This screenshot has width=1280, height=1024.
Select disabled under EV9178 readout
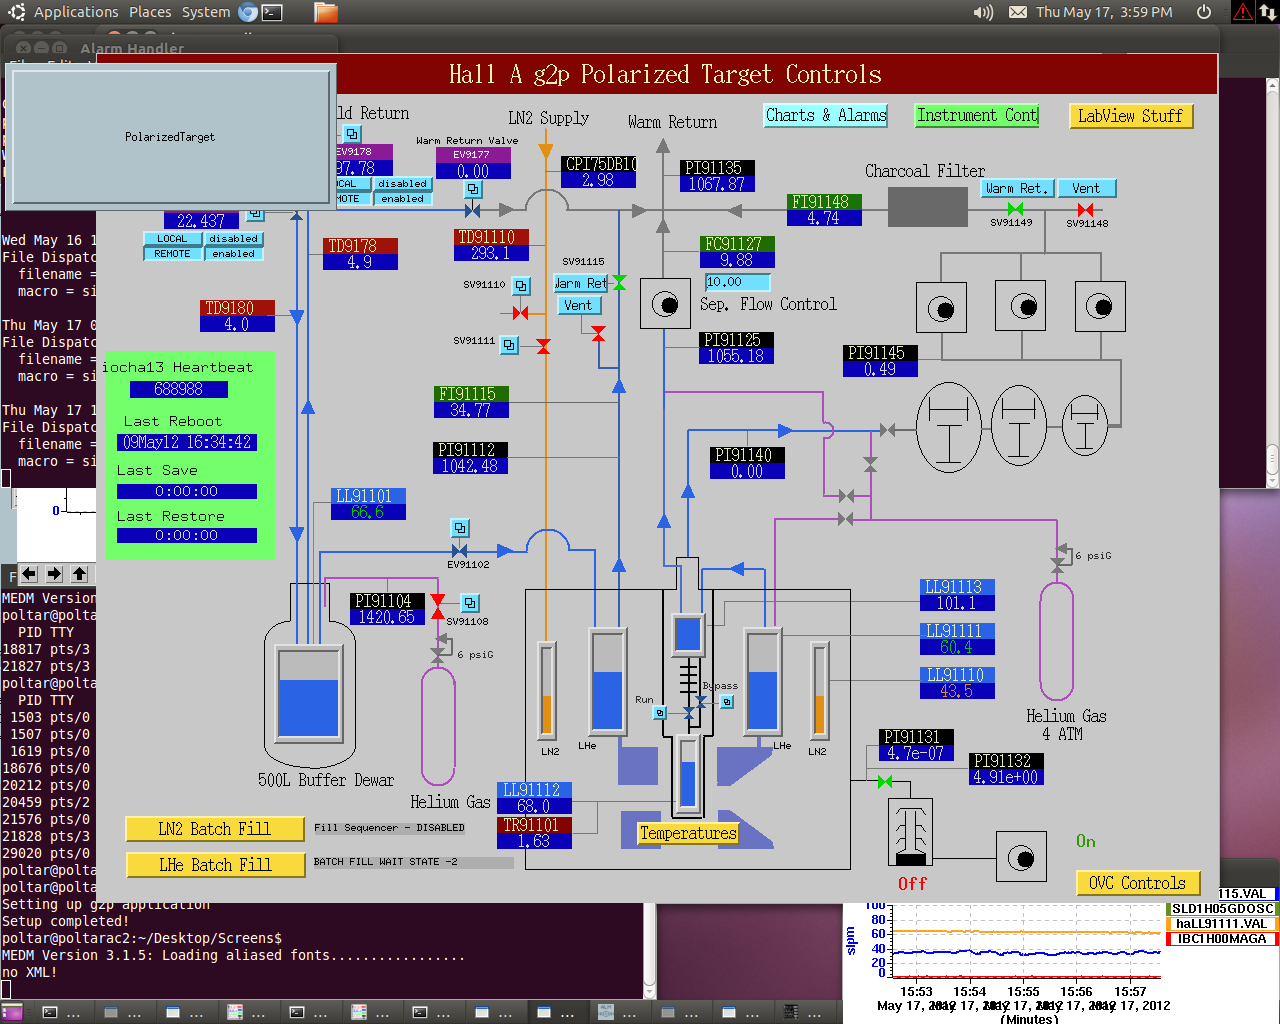pos(402,184)
